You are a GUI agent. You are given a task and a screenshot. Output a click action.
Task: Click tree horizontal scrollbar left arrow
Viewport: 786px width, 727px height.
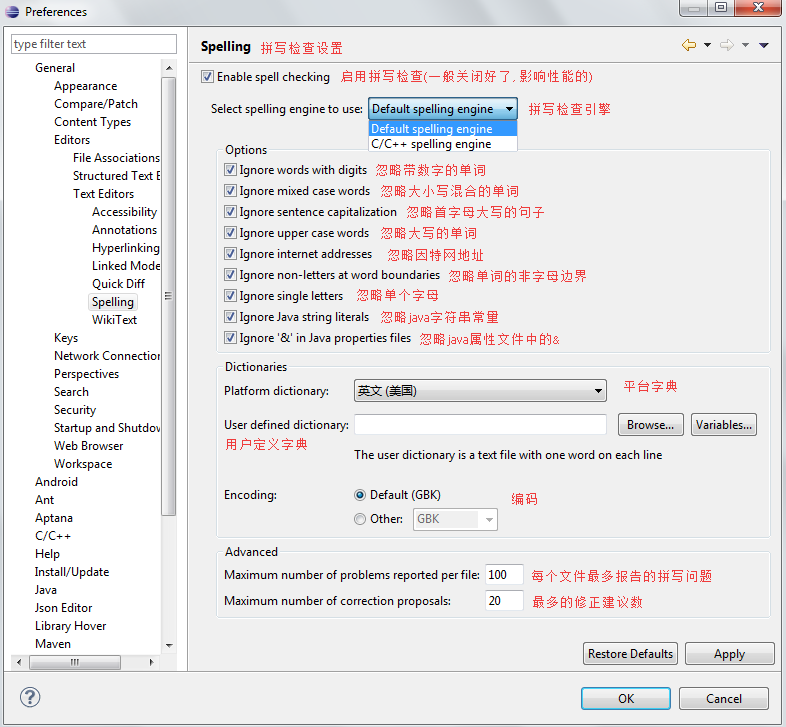click(x=19, y=662)
